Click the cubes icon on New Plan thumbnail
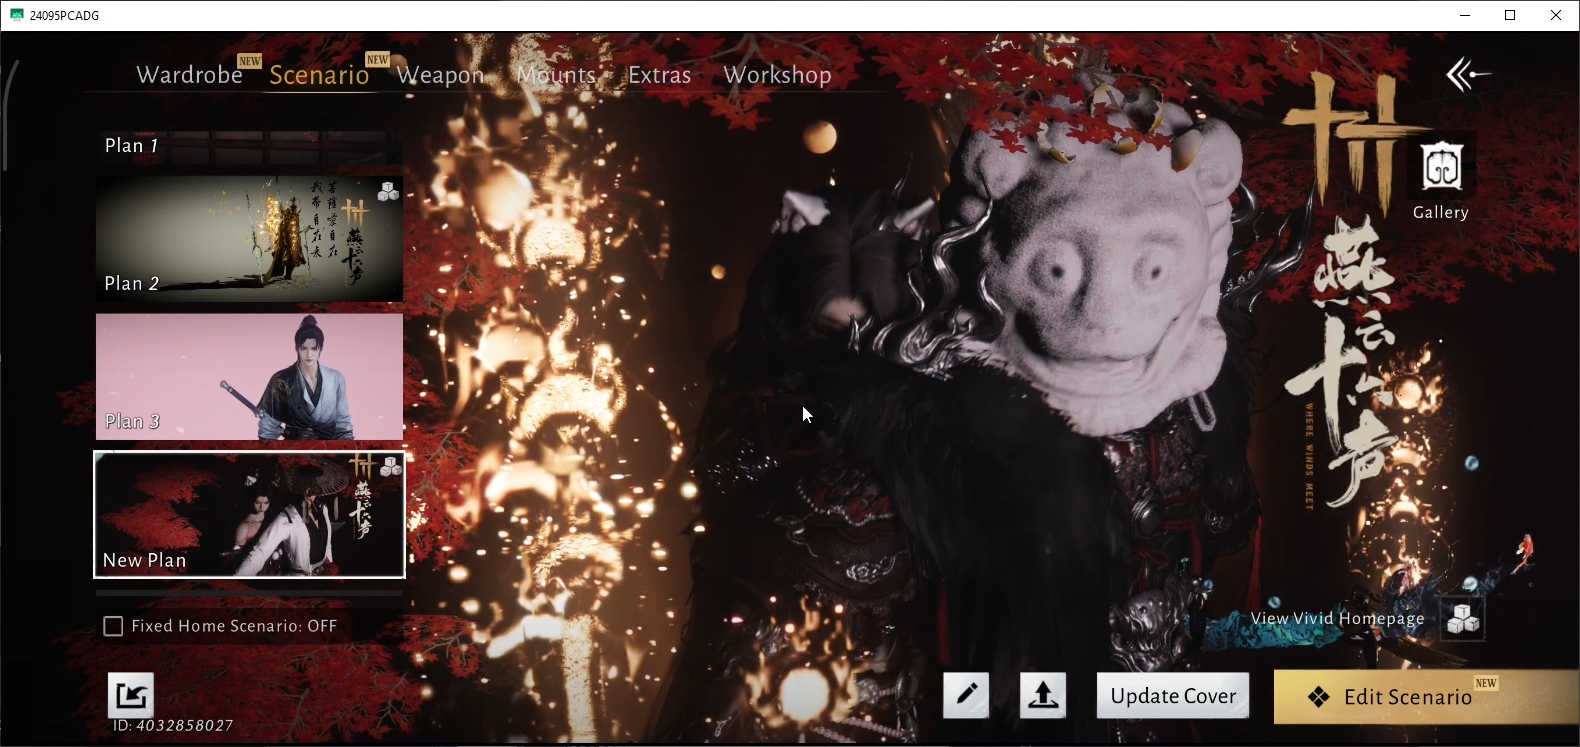The width and height of the screenshot is (1580, 747). pyautogui.click(x=391, y=466)
